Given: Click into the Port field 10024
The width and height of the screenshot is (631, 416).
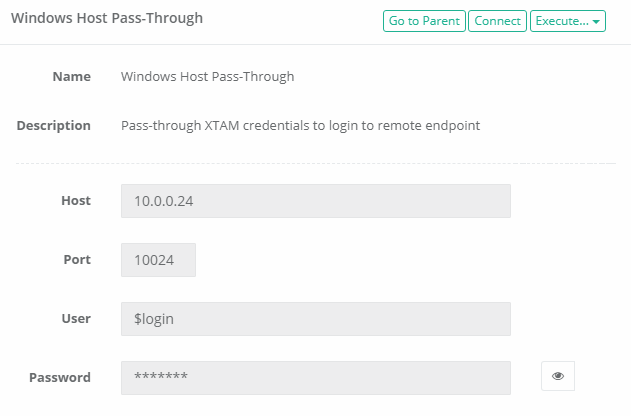Looking at the screenshot, I should (x=158, y=260).
